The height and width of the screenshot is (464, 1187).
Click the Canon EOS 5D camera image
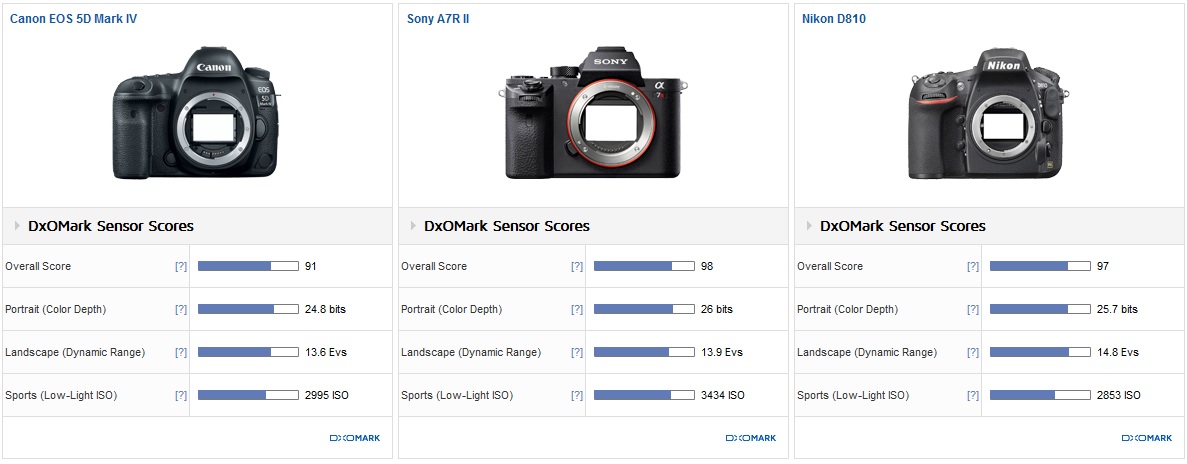[197, 113]
